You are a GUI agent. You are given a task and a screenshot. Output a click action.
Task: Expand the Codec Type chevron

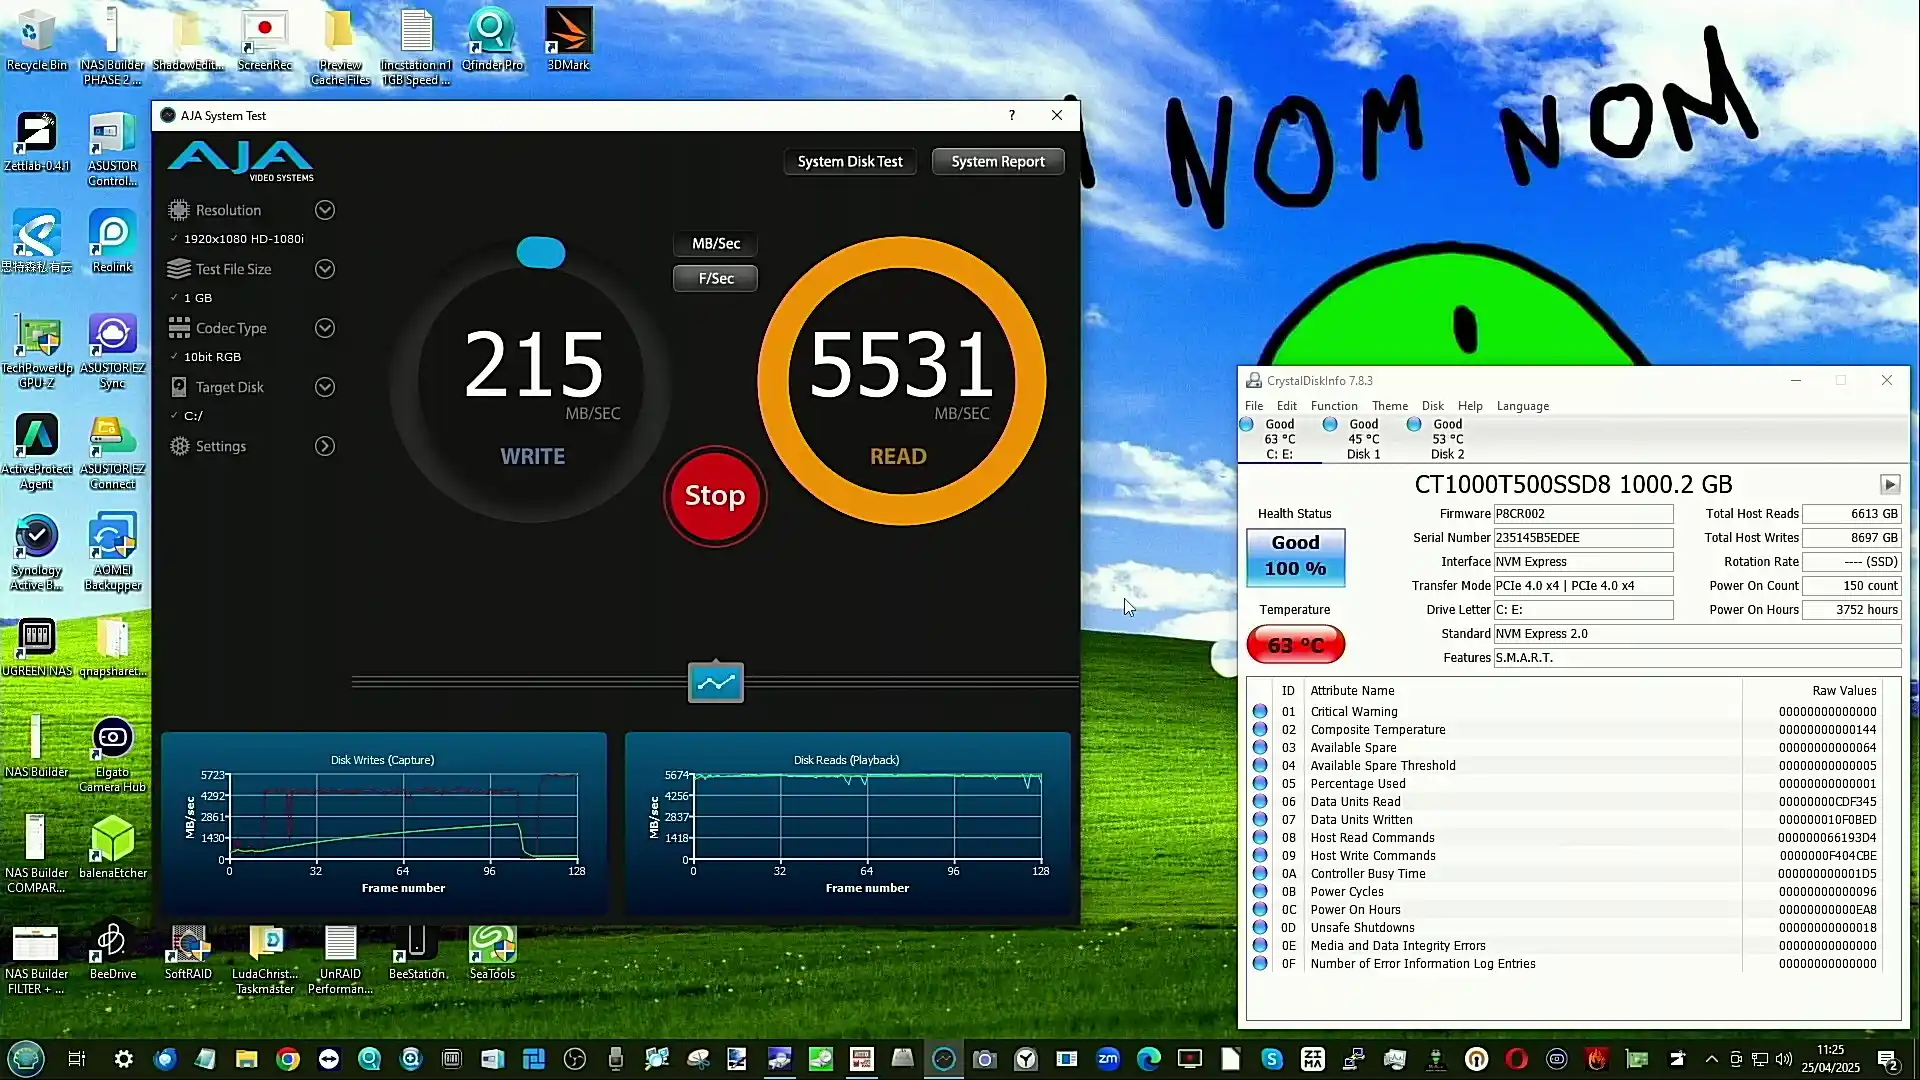tap(325, 328)
